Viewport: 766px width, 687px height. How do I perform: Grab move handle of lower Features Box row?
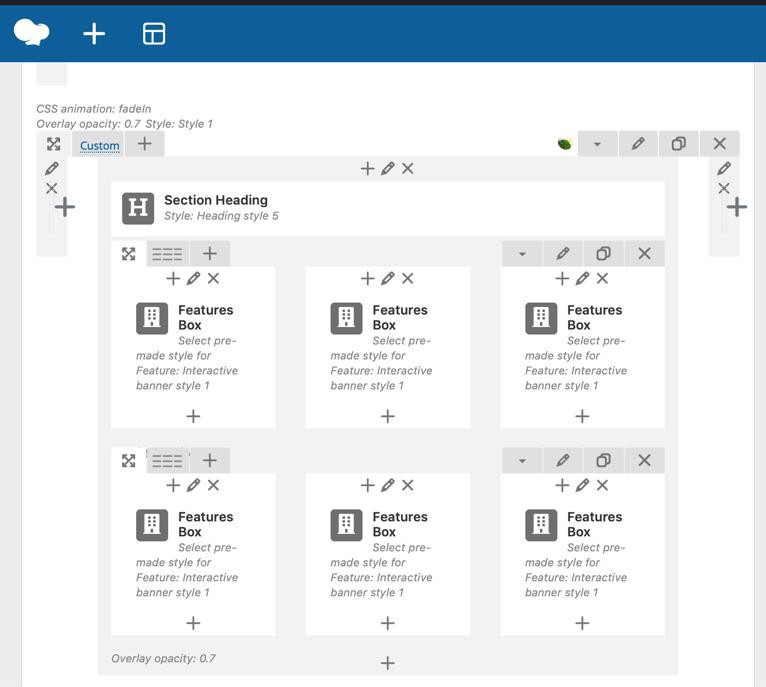[x=128, y=461]
